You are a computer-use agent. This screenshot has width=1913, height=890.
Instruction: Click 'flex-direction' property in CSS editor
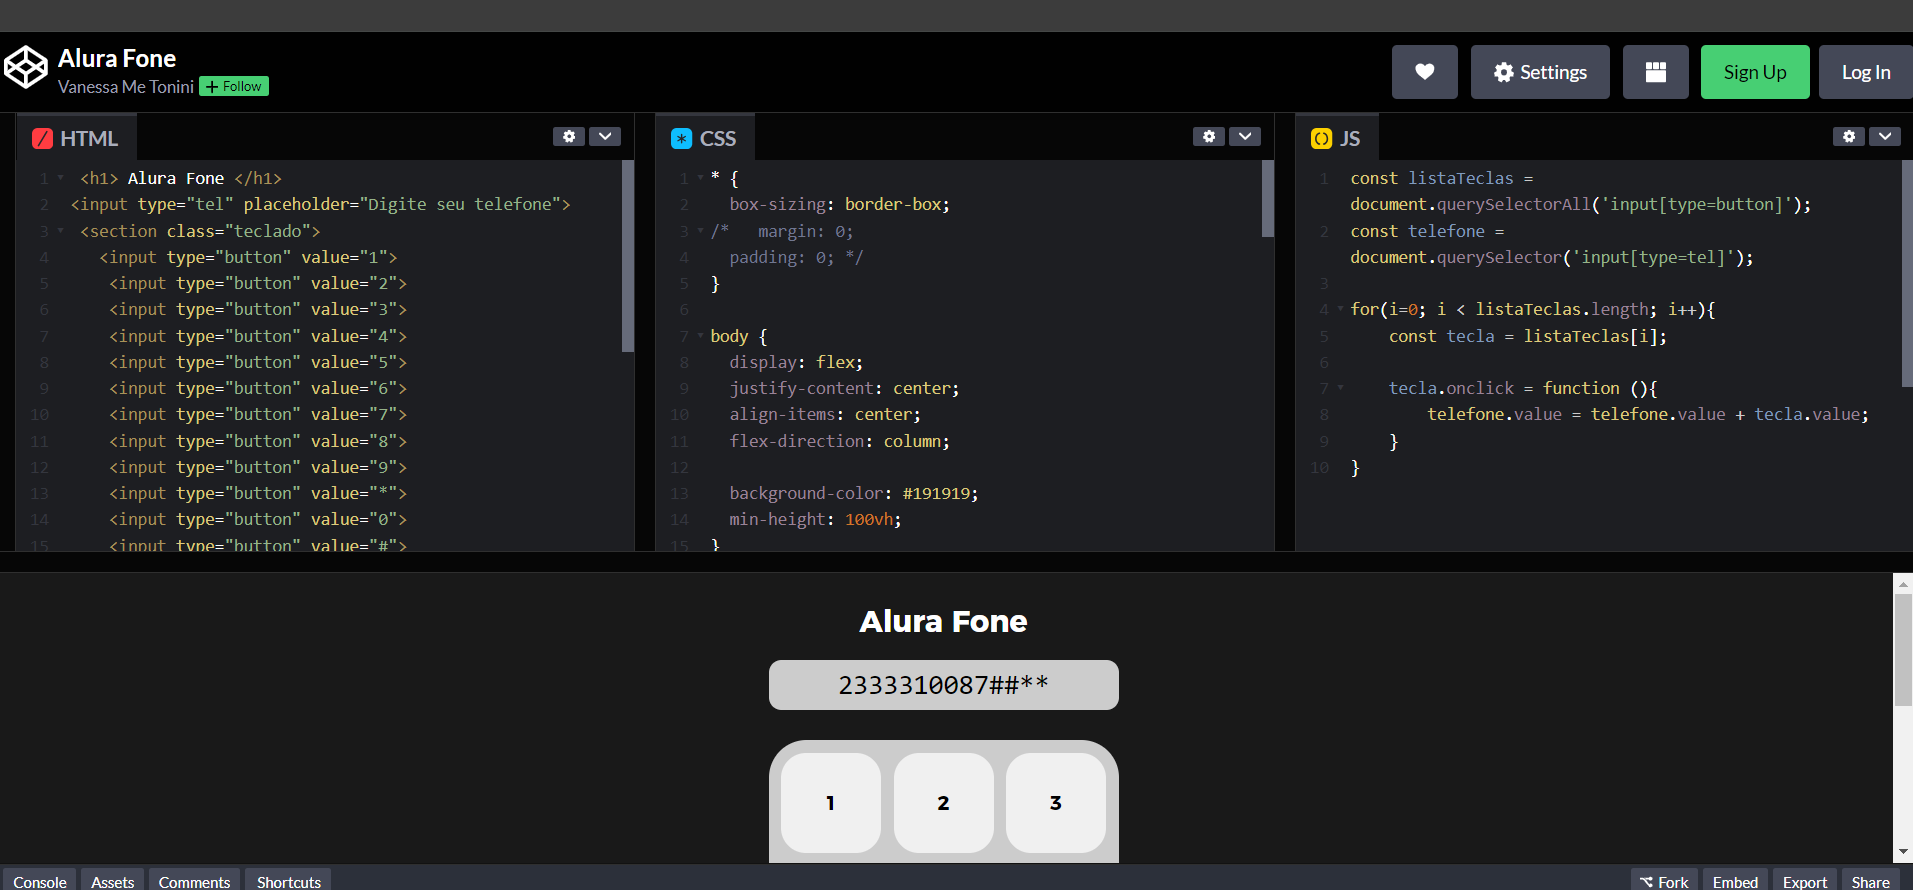click(x=797, y=441)
